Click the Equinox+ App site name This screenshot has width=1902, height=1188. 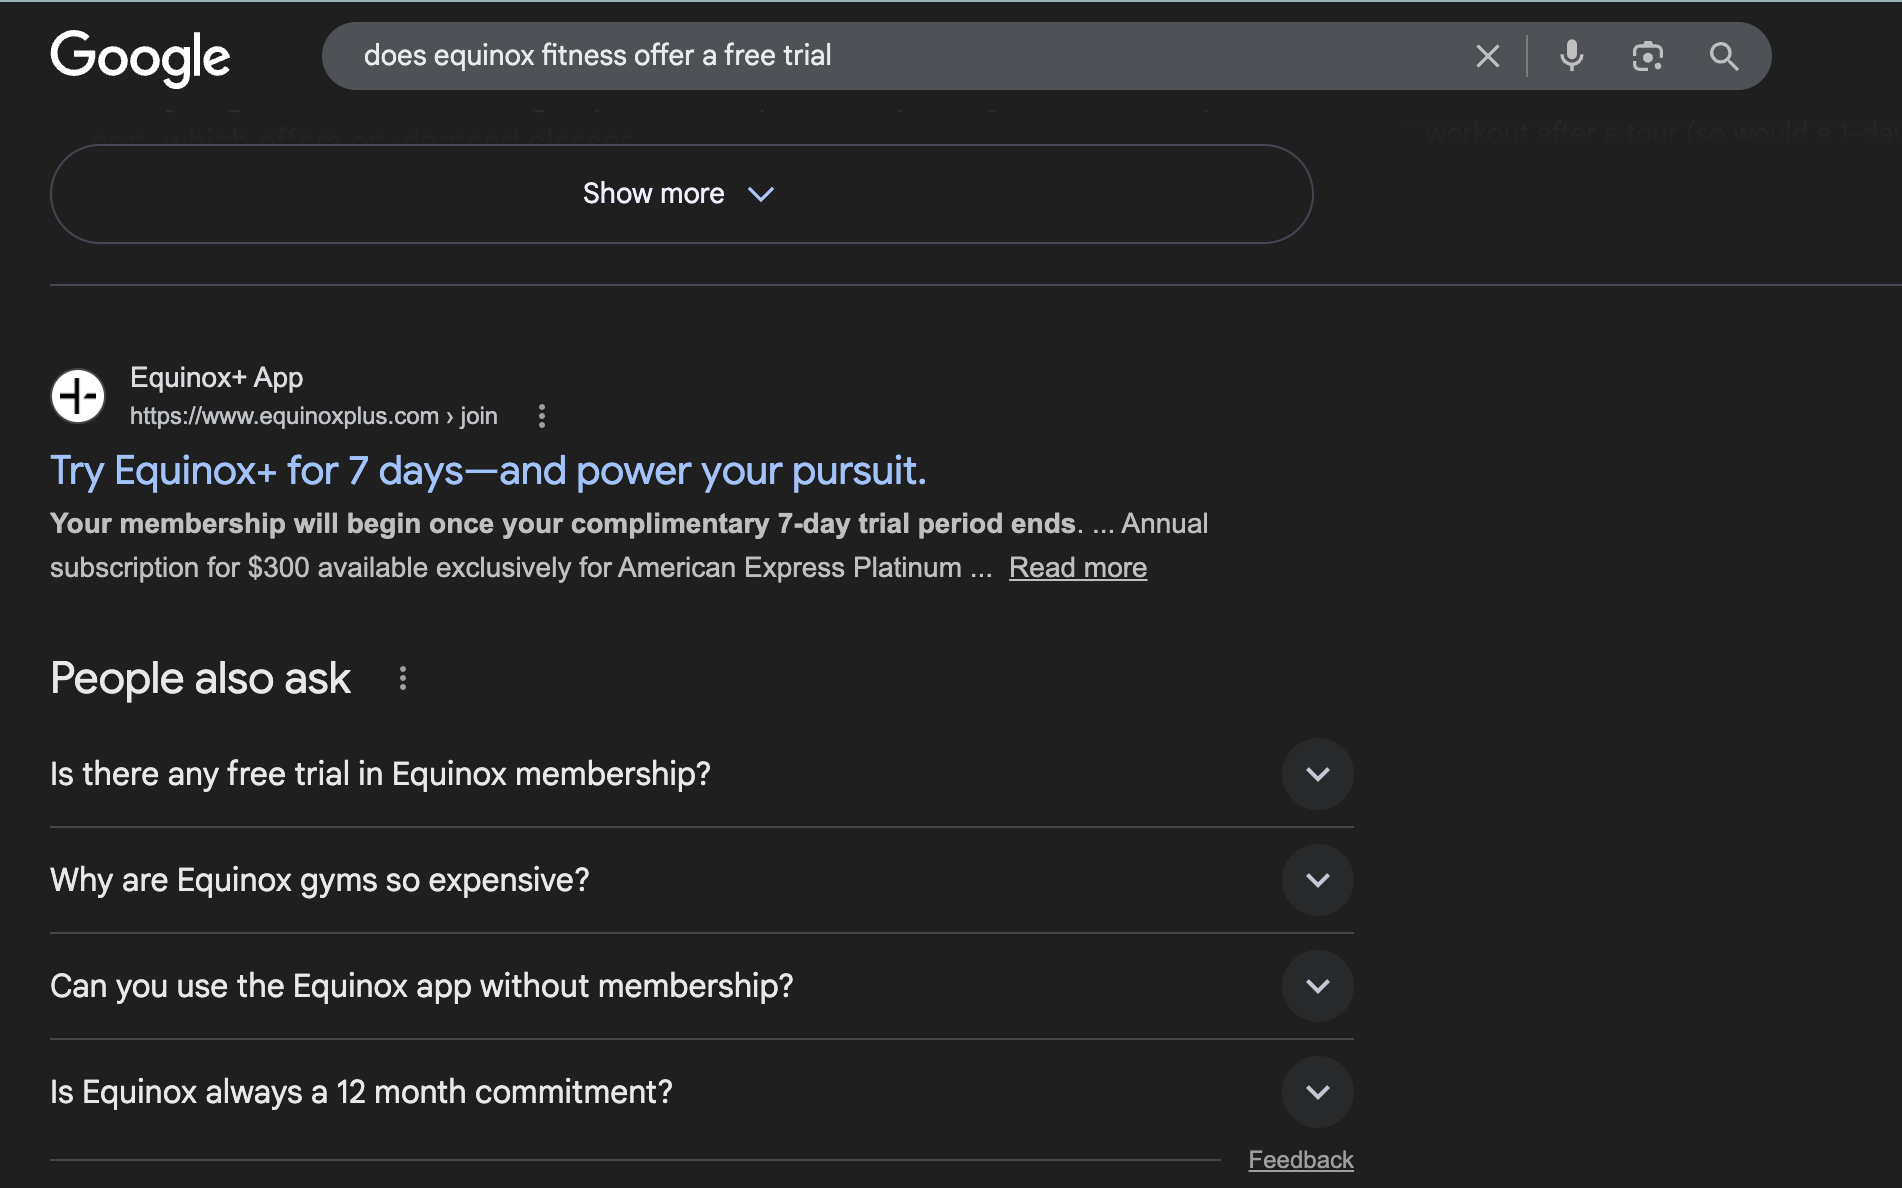click(216, 378)
